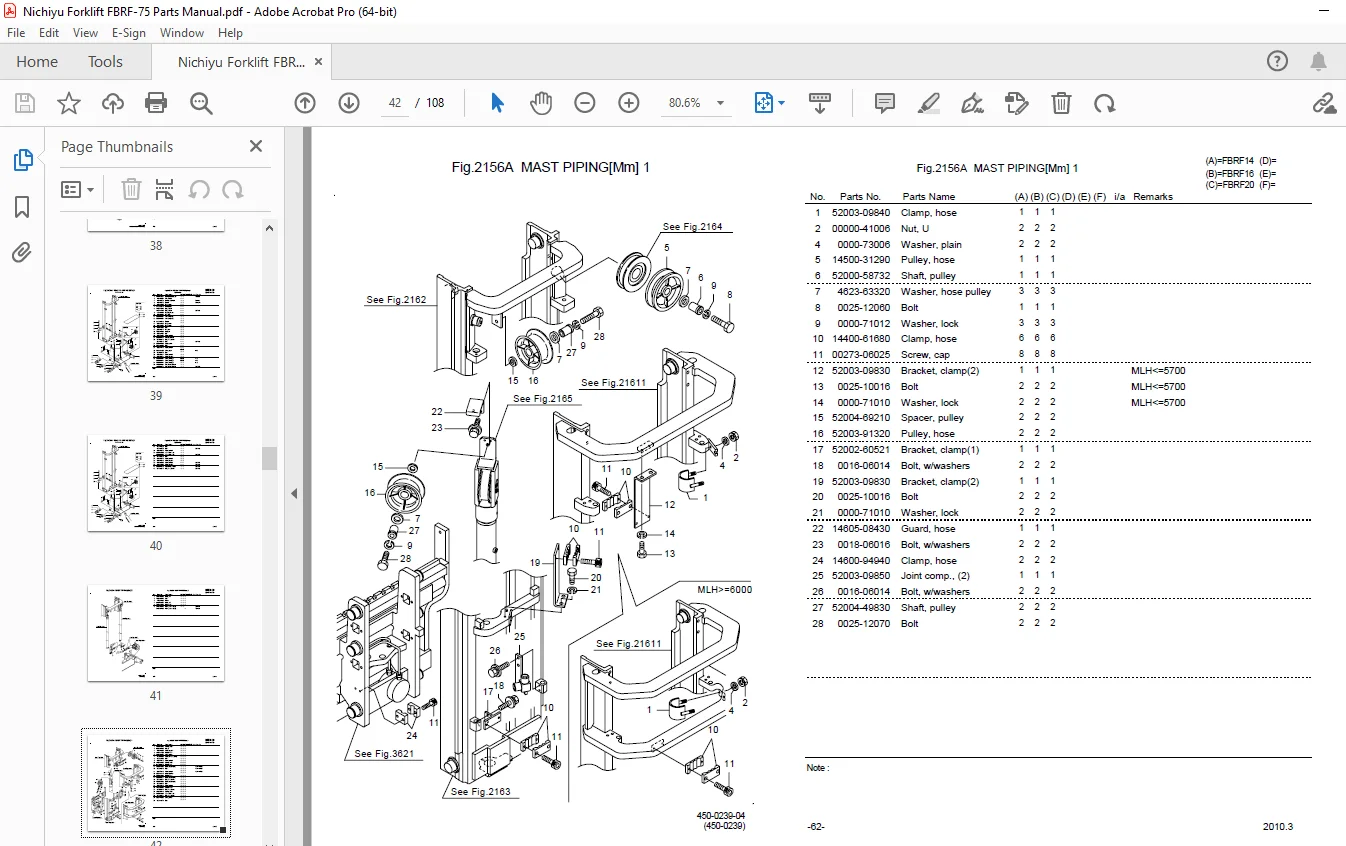The width and height of the screenshot is (1346, 846).
Task: Click the part name "Guard, hose"
Action: [x=928, y=529]
